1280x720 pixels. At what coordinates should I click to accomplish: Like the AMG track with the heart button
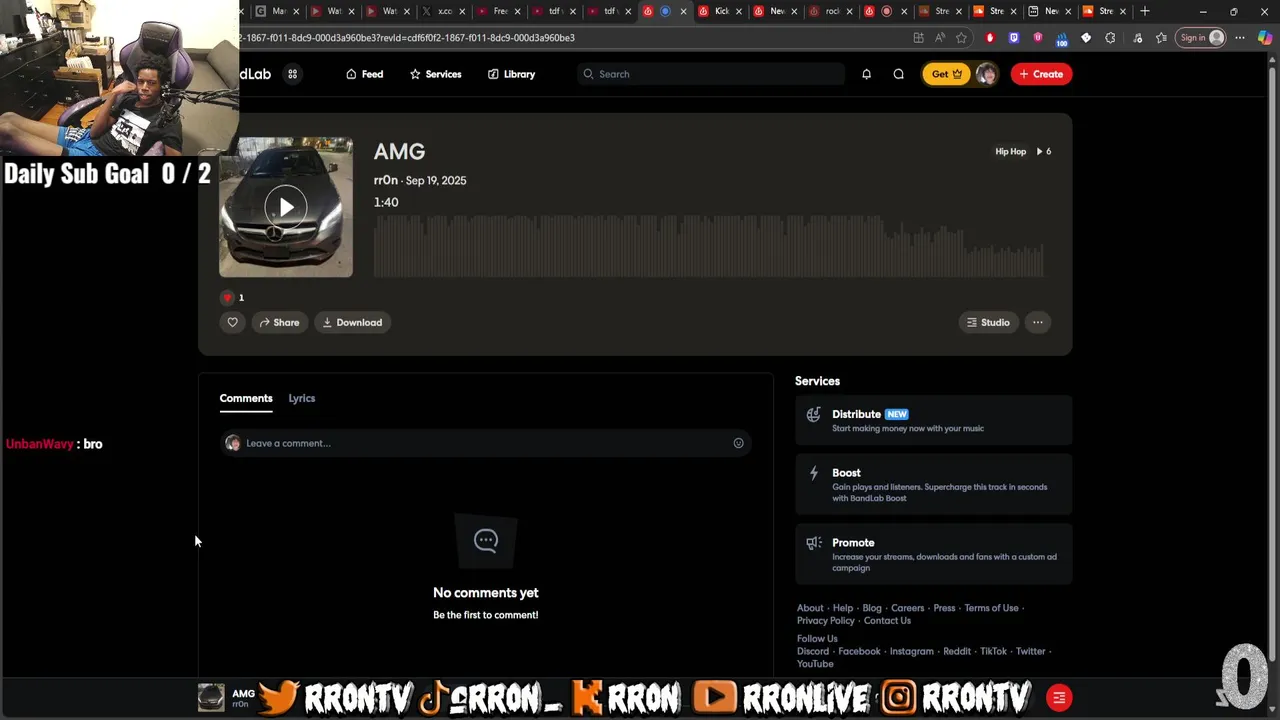[x=232, y=322]
